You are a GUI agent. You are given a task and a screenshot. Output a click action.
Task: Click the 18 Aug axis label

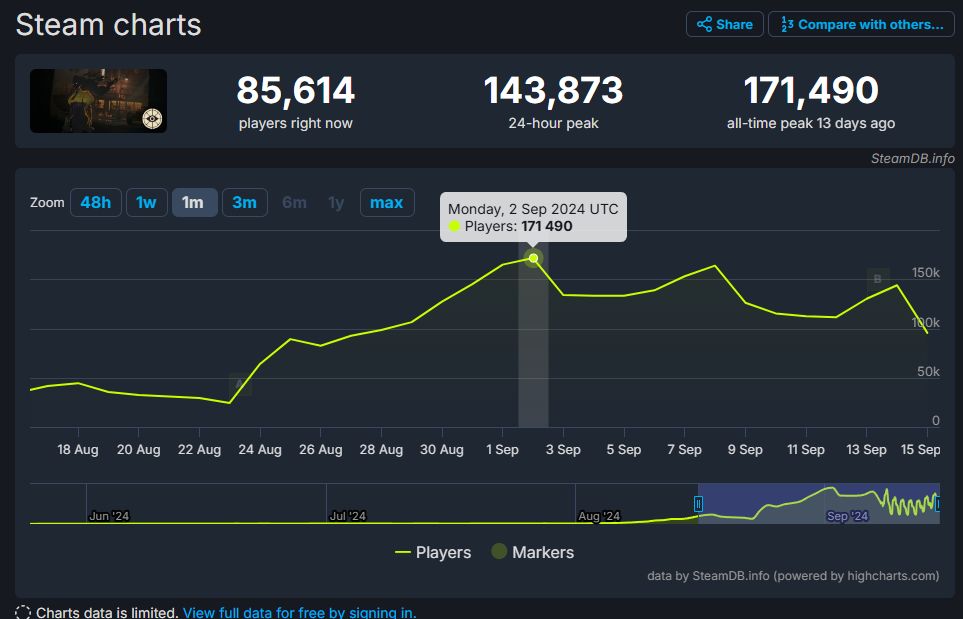coord(78,450)
